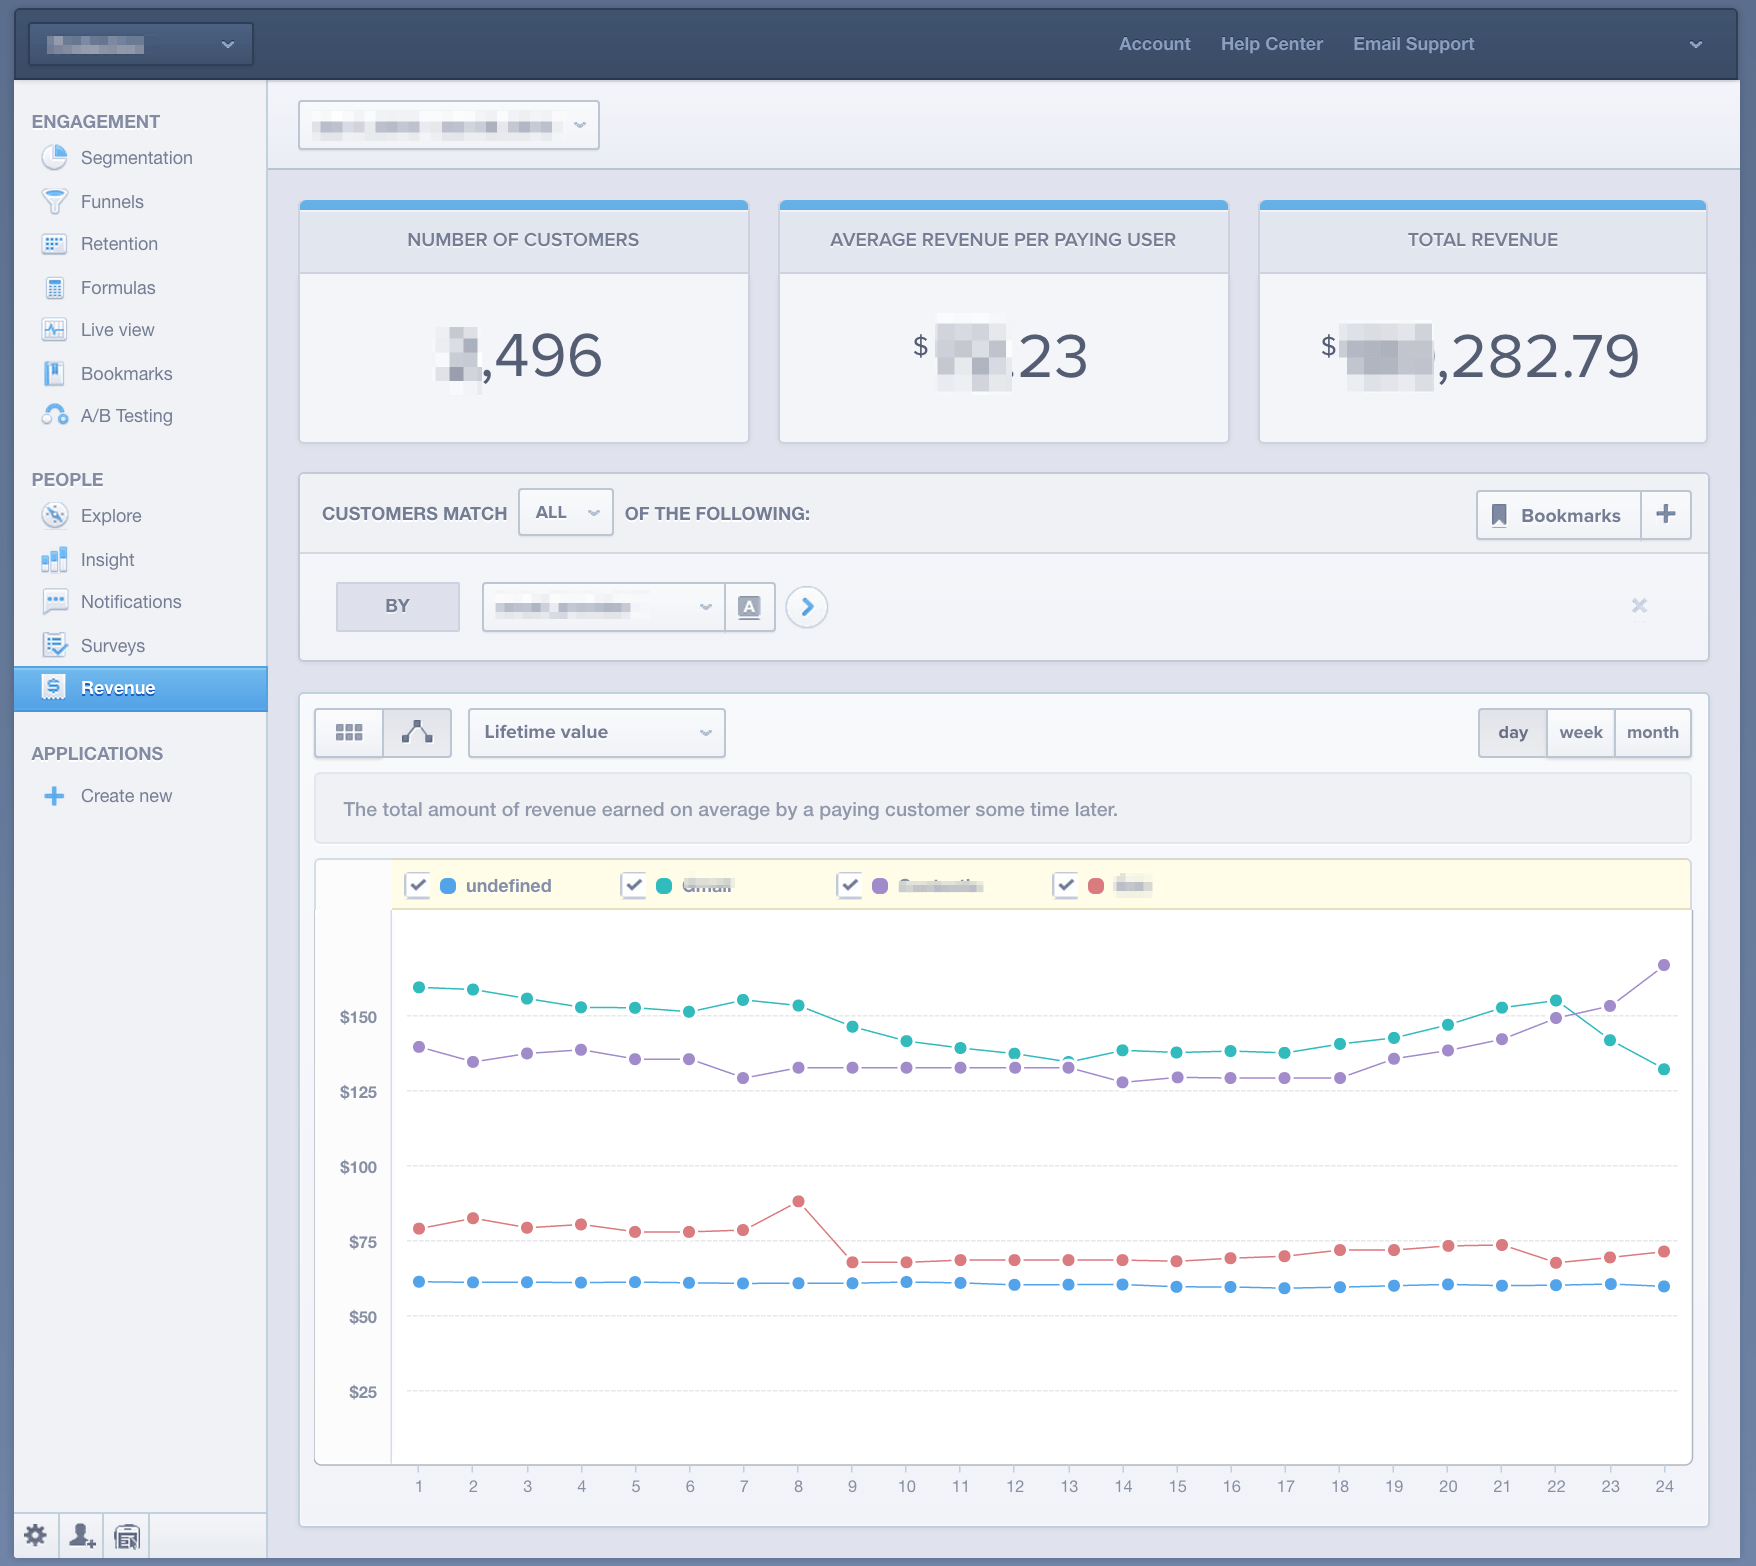This screenshot has width=1756, height=1566.
Task: Click purple data point at day 24
Action: tap(1664, 965)
